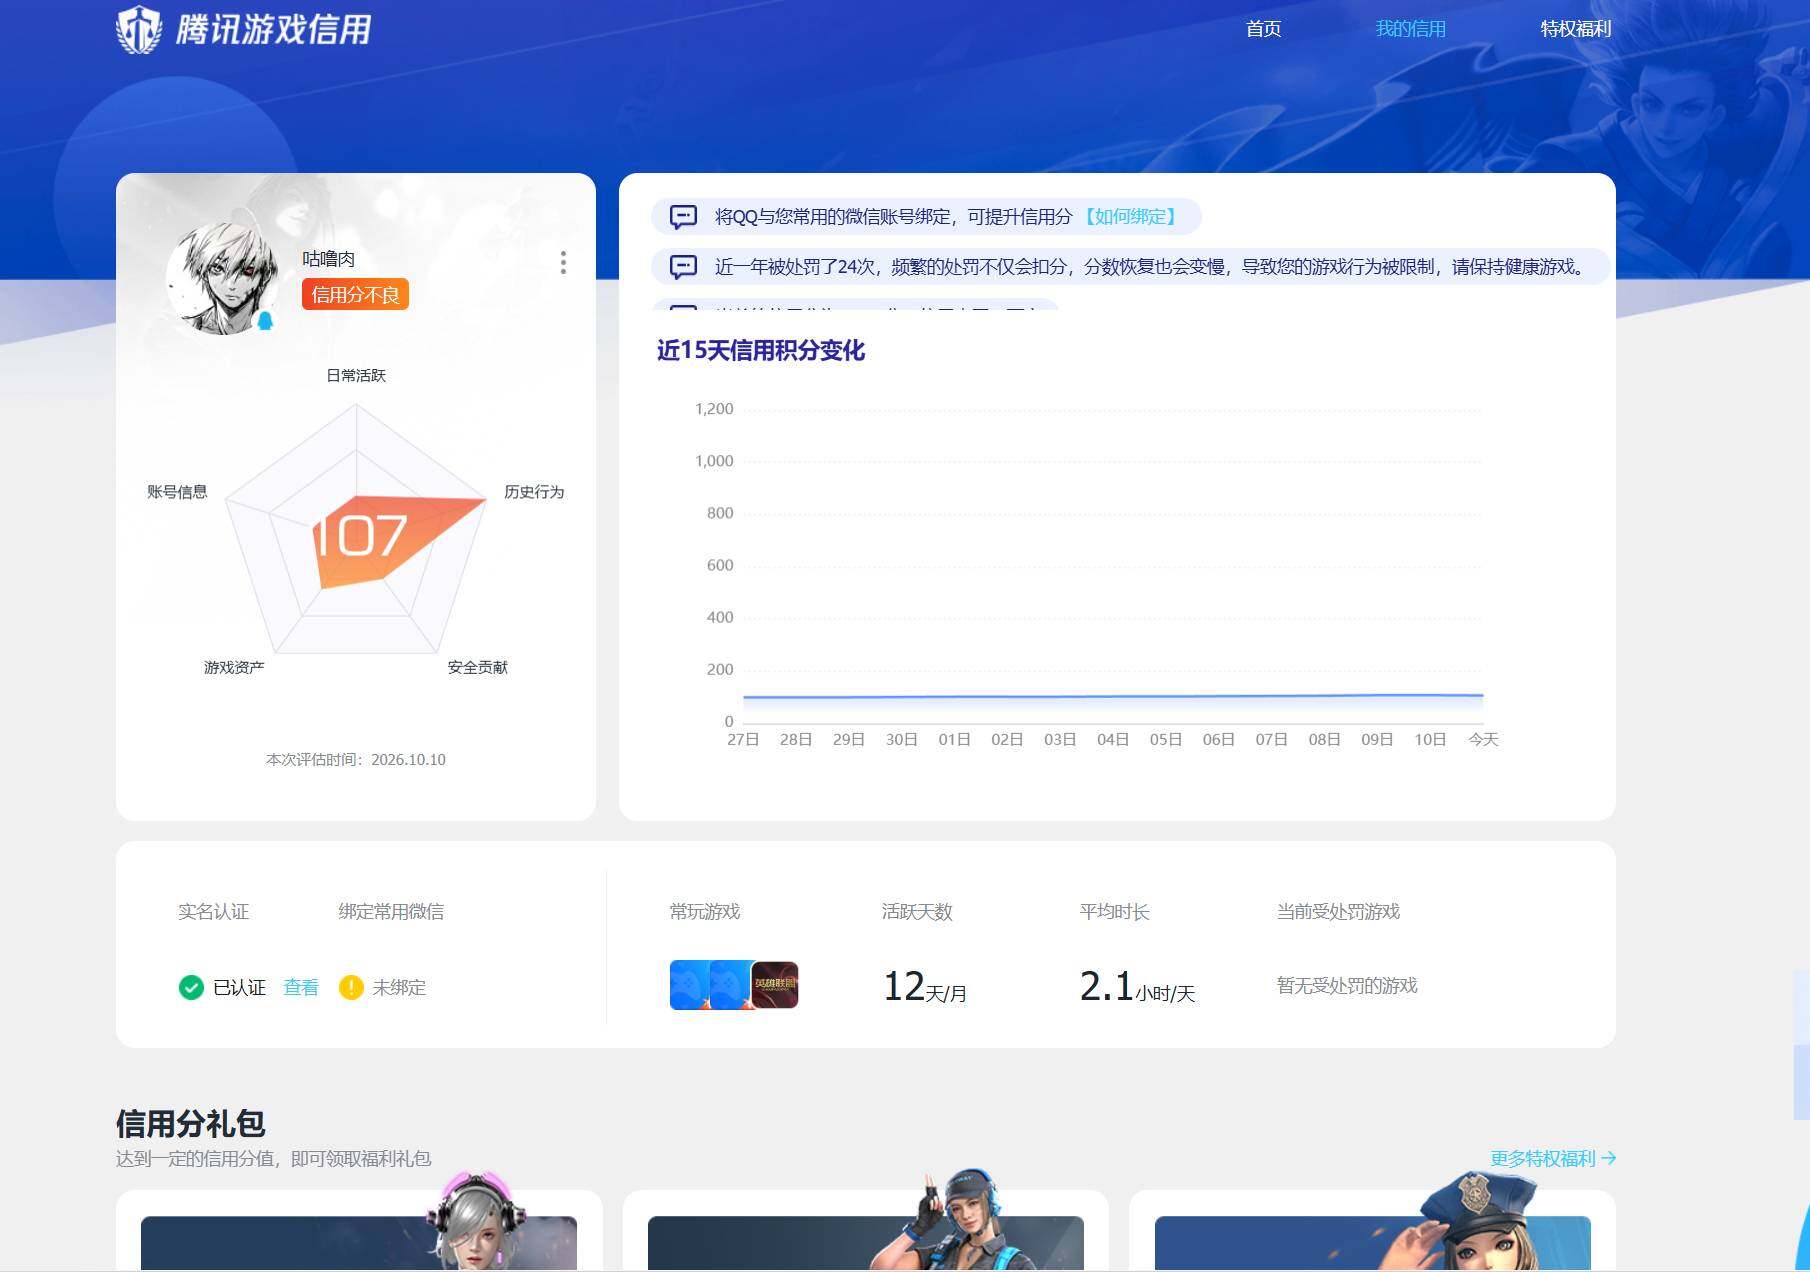This screenshot has width=1810, height=1272.
Task: Open 更多特权福利 link
Action: point(1552,1158)
